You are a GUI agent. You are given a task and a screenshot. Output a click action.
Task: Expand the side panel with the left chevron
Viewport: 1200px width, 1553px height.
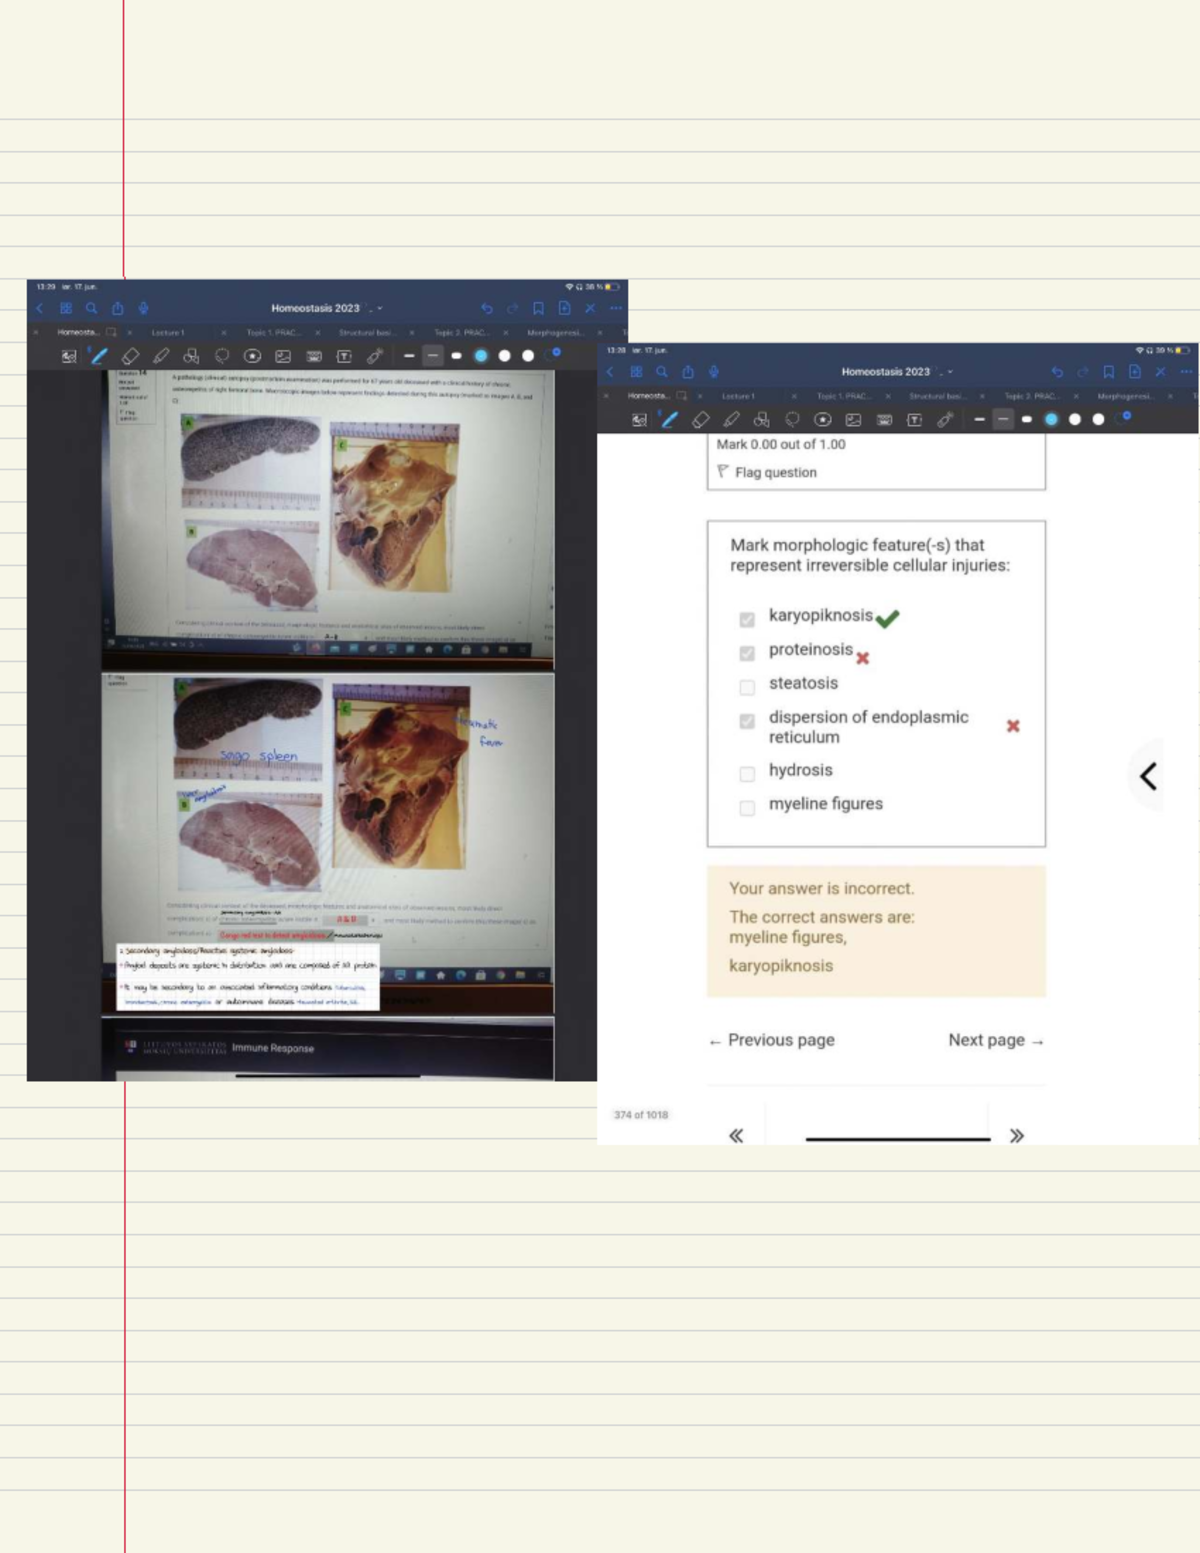click(1149, 776)
